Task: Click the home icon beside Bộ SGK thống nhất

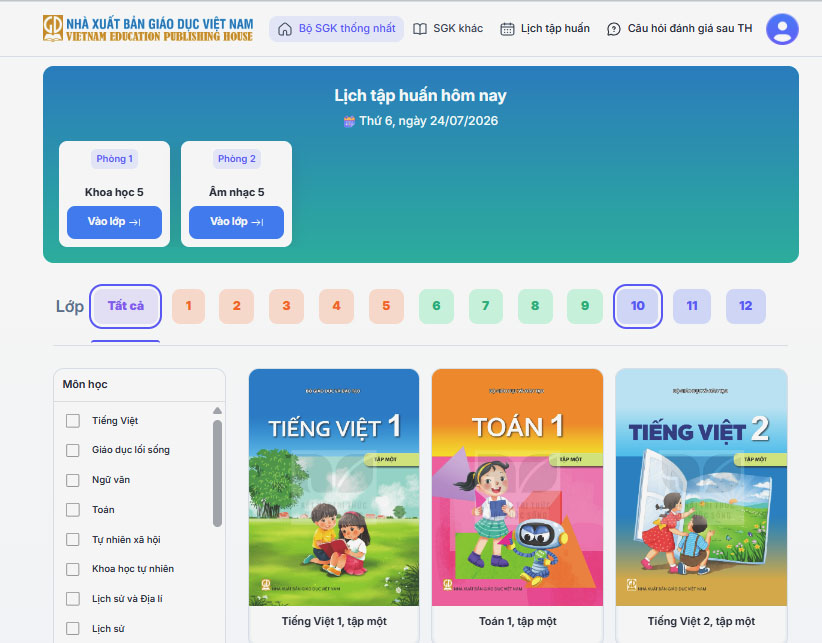Action: point(285,29)
